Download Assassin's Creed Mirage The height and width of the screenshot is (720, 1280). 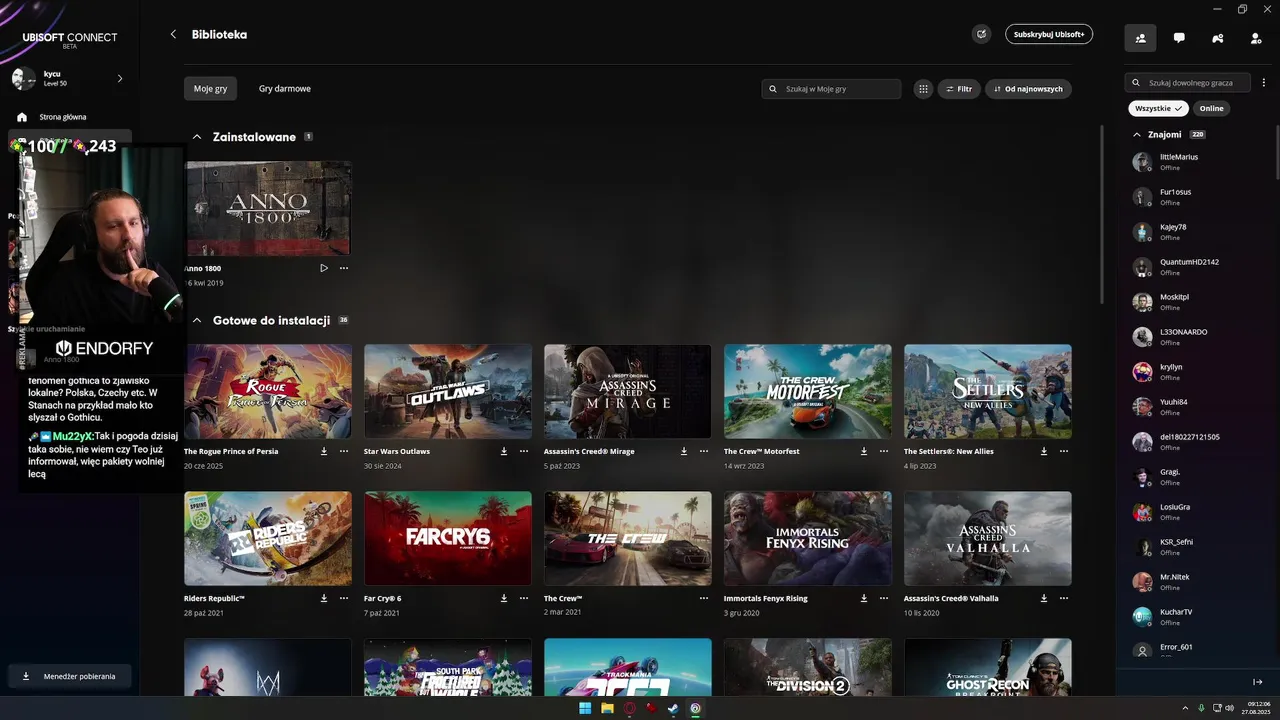tap(684, 451)
